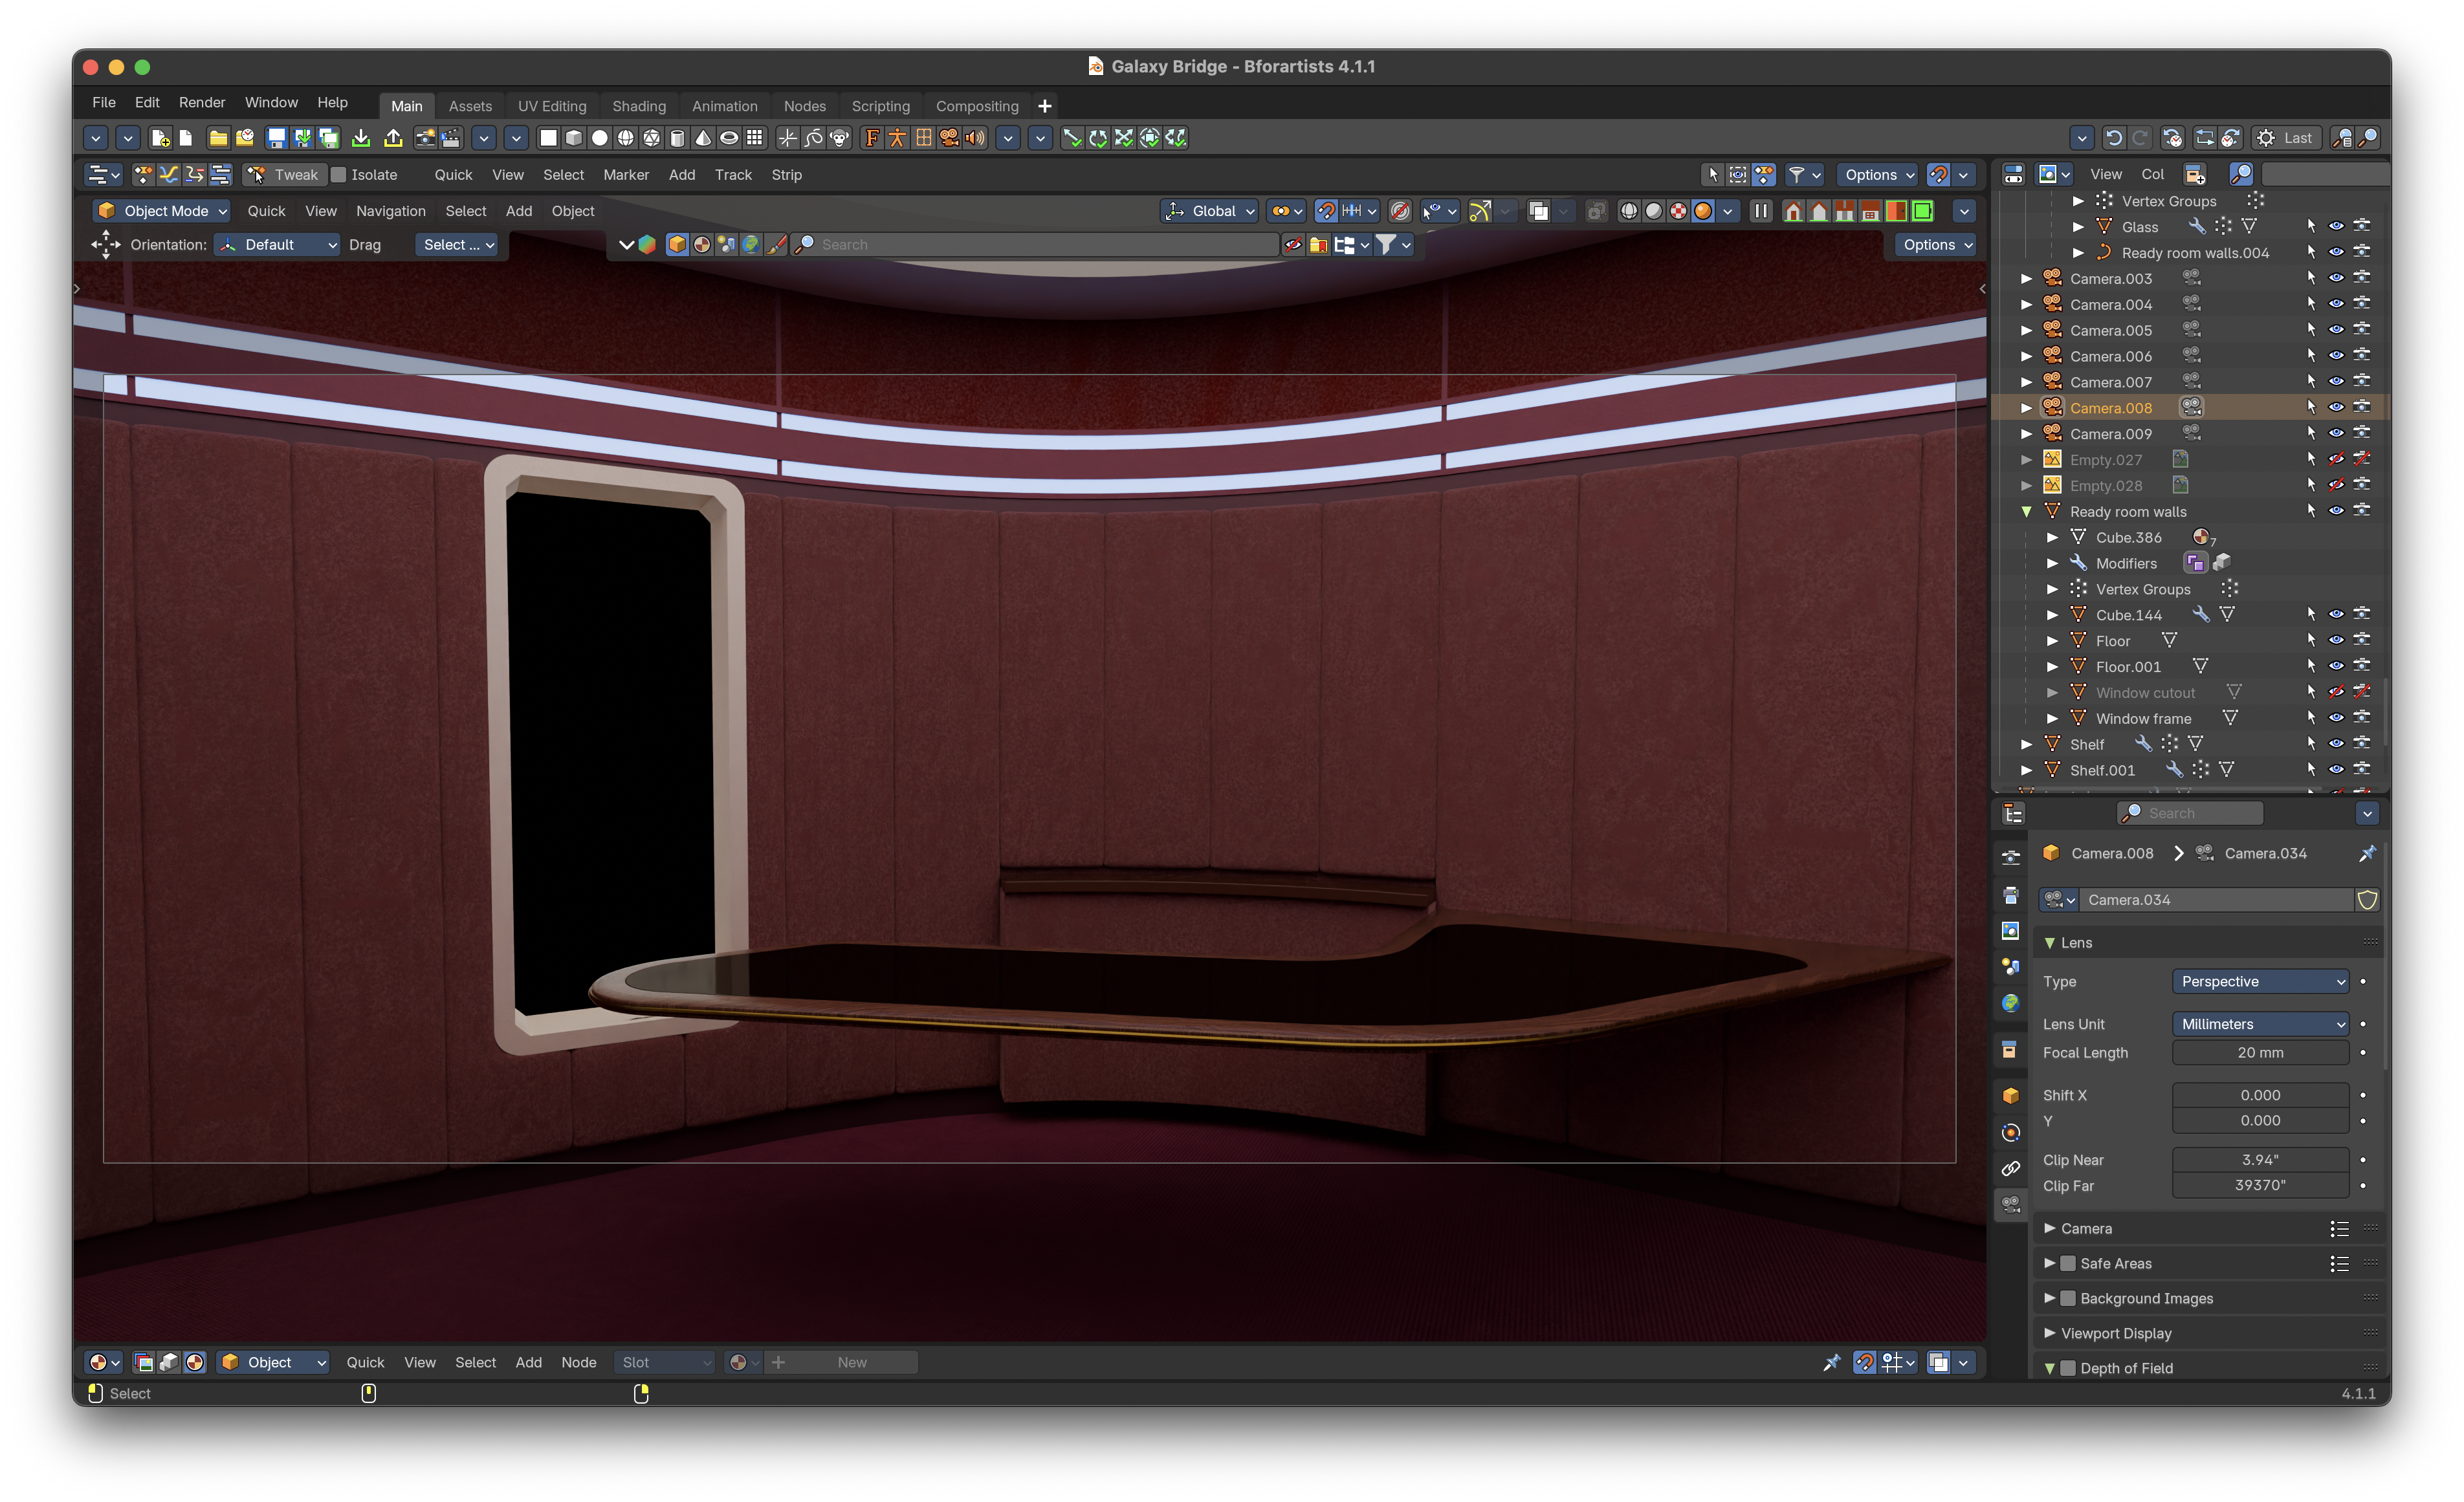Toggle eye icon for Floor.001
This screenshot has width=2464, height=1502.
tap(2336, 667)
